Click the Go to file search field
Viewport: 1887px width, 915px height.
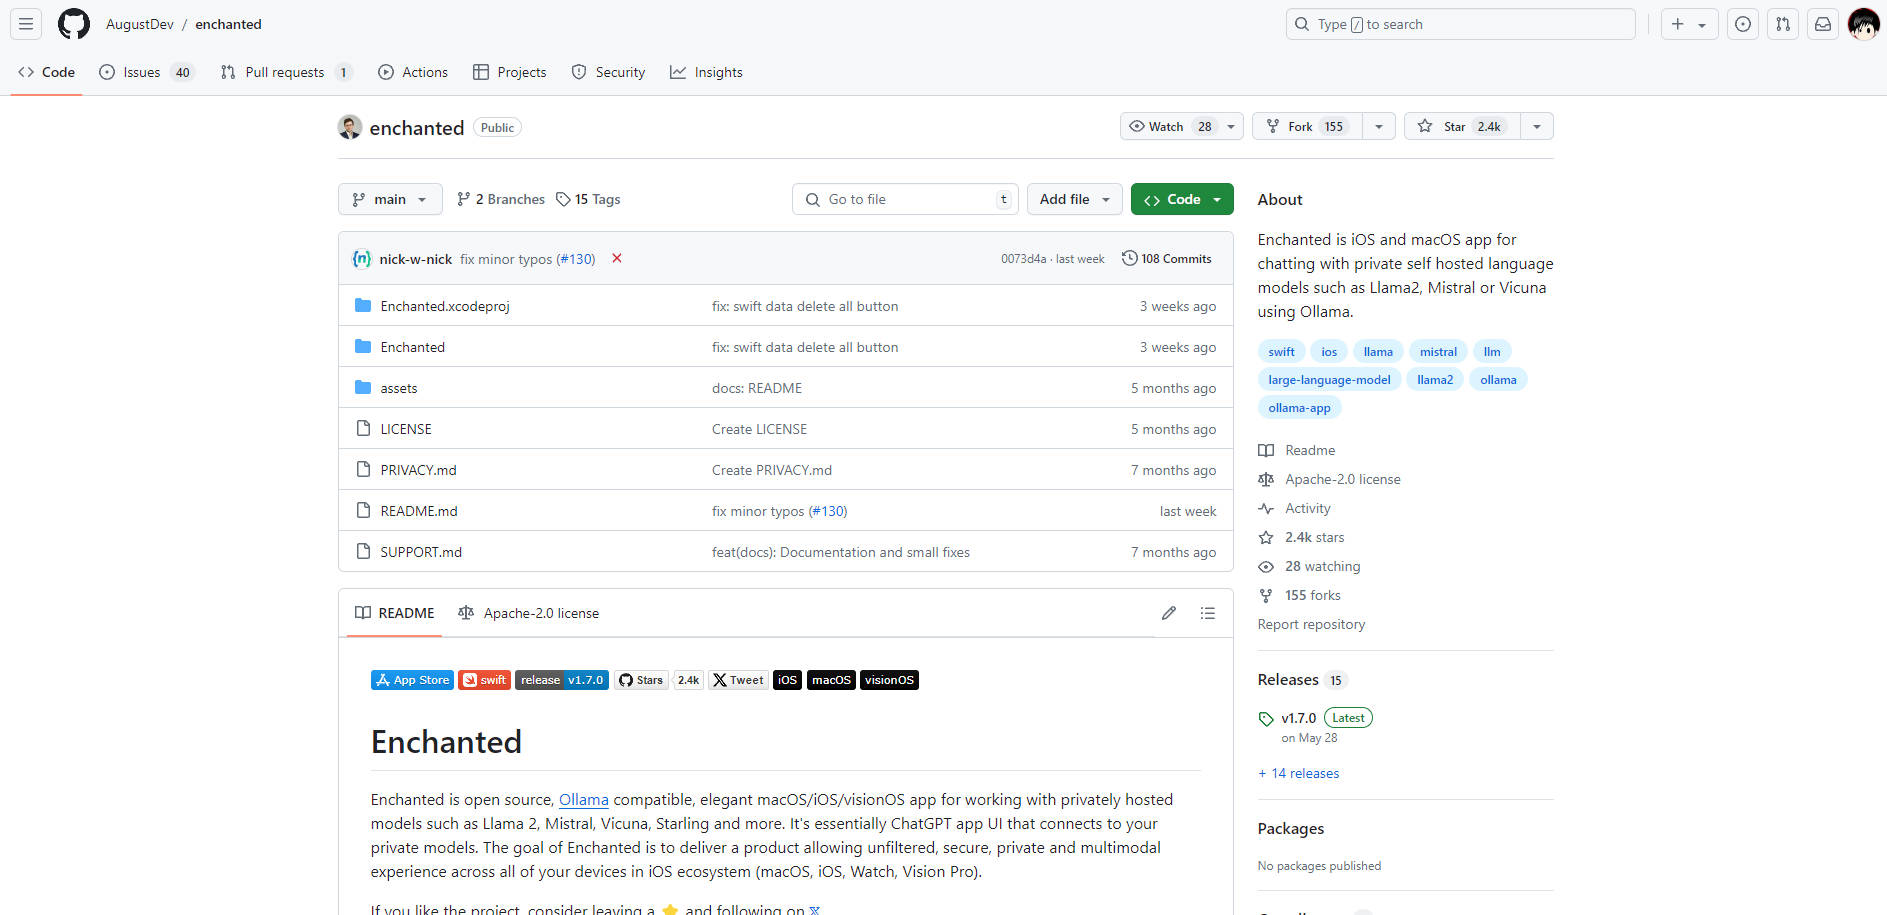pos(905,199)
